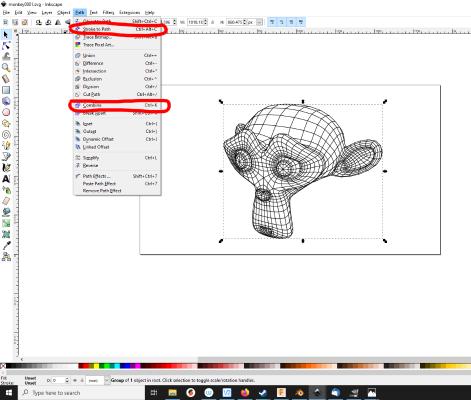
Task: Toggle scale rounded corners option
Action: (x=282, y=22)
